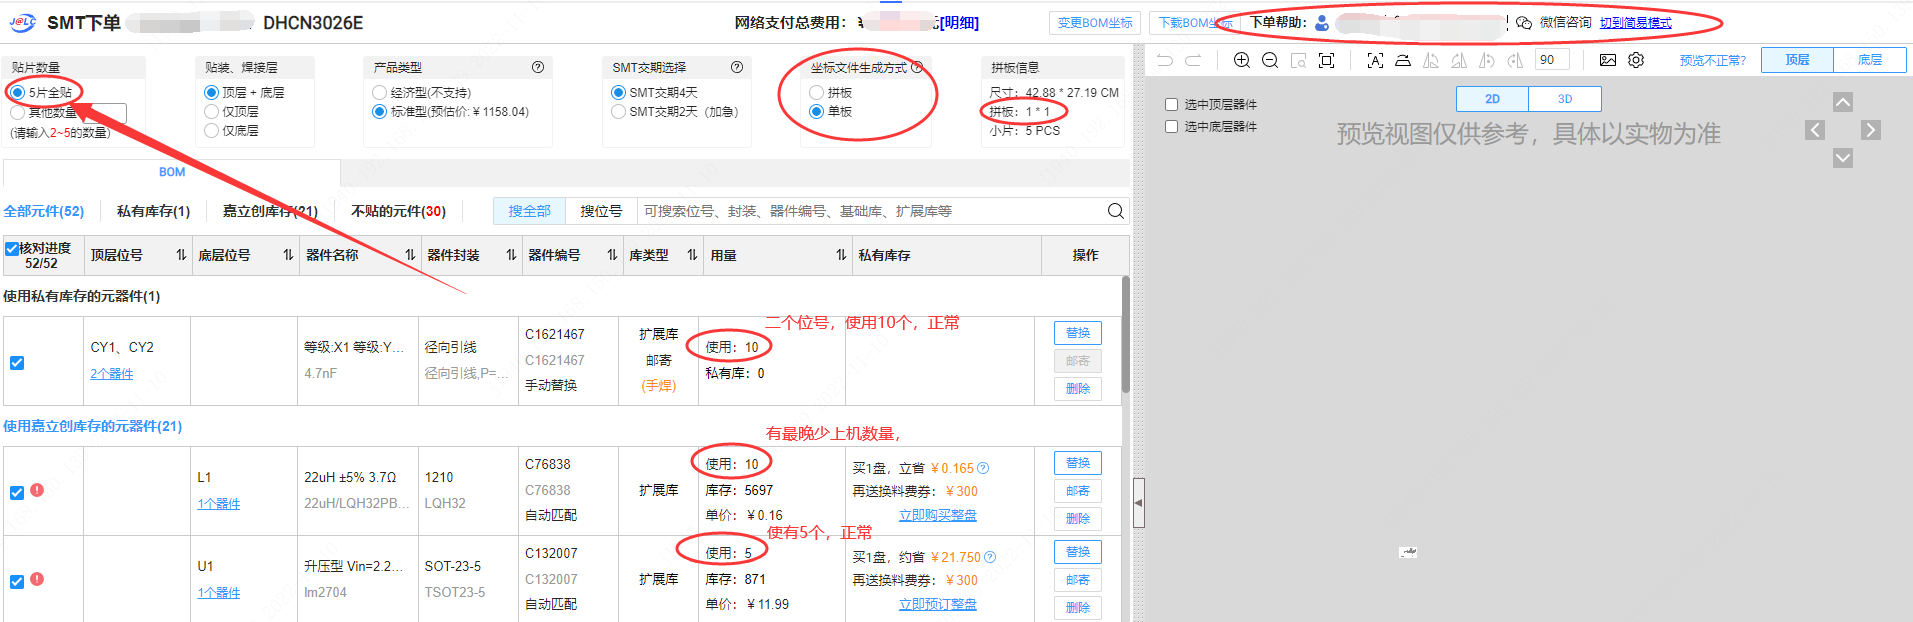Select the 仅顶层 radio option
The width and height of the screenshot is (1913, 622).
coord(211,111)
